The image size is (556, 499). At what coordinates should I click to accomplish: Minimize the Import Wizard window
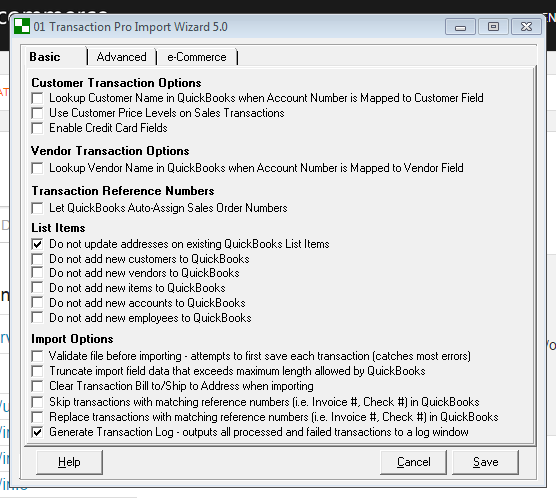(460, 27)
